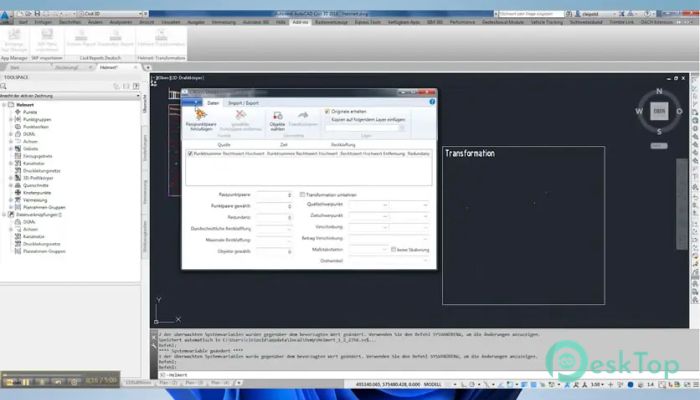The height and width of the screenshot is (400, 700).
Task: Switch to the Import / Export tab
Action: 243,102
